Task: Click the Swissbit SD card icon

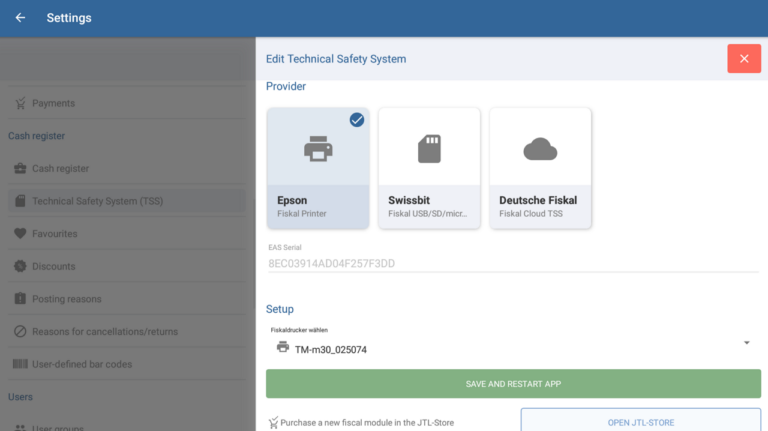Action: [429, 149]
